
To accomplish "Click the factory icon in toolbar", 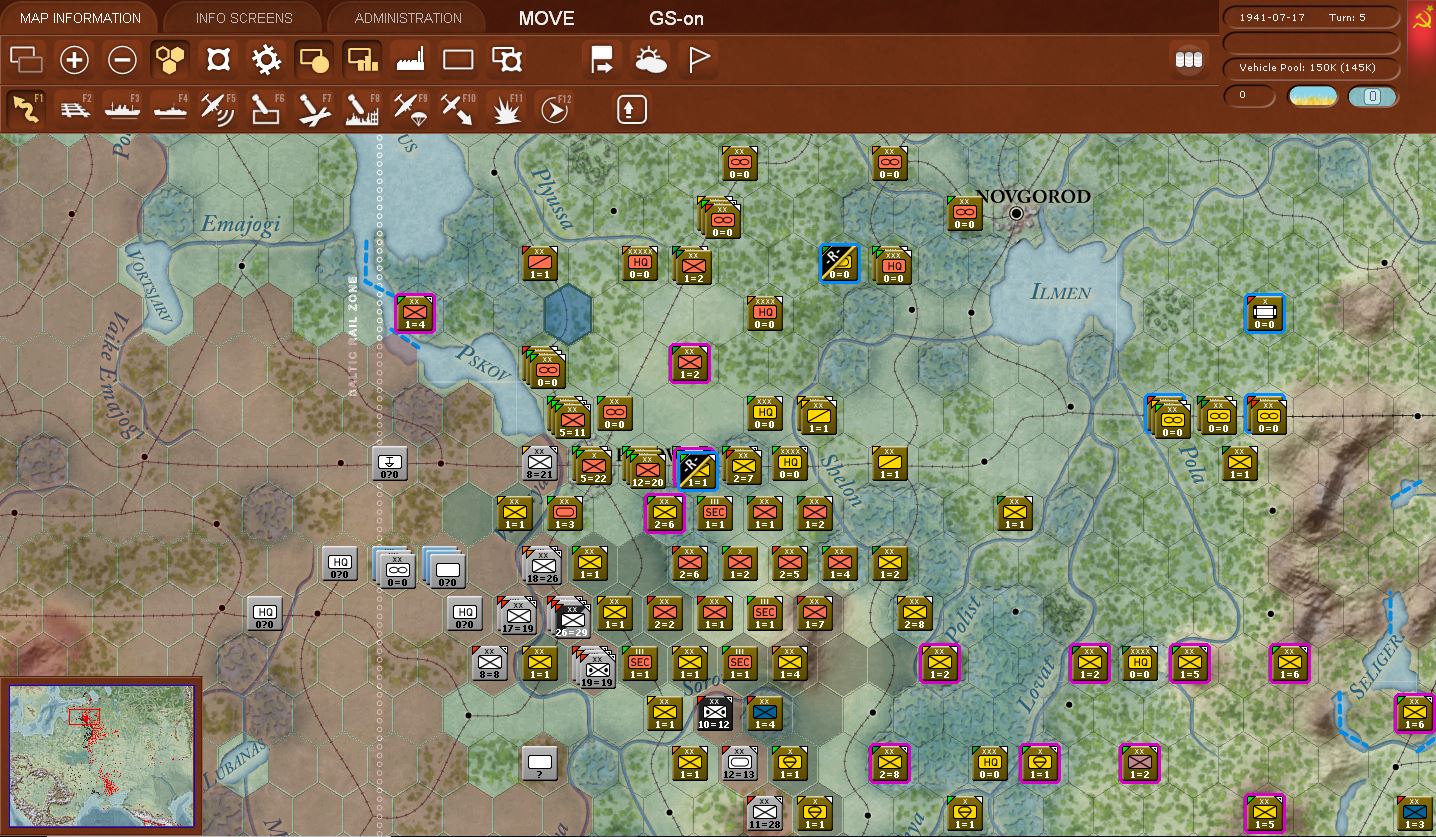I will 411,60.
